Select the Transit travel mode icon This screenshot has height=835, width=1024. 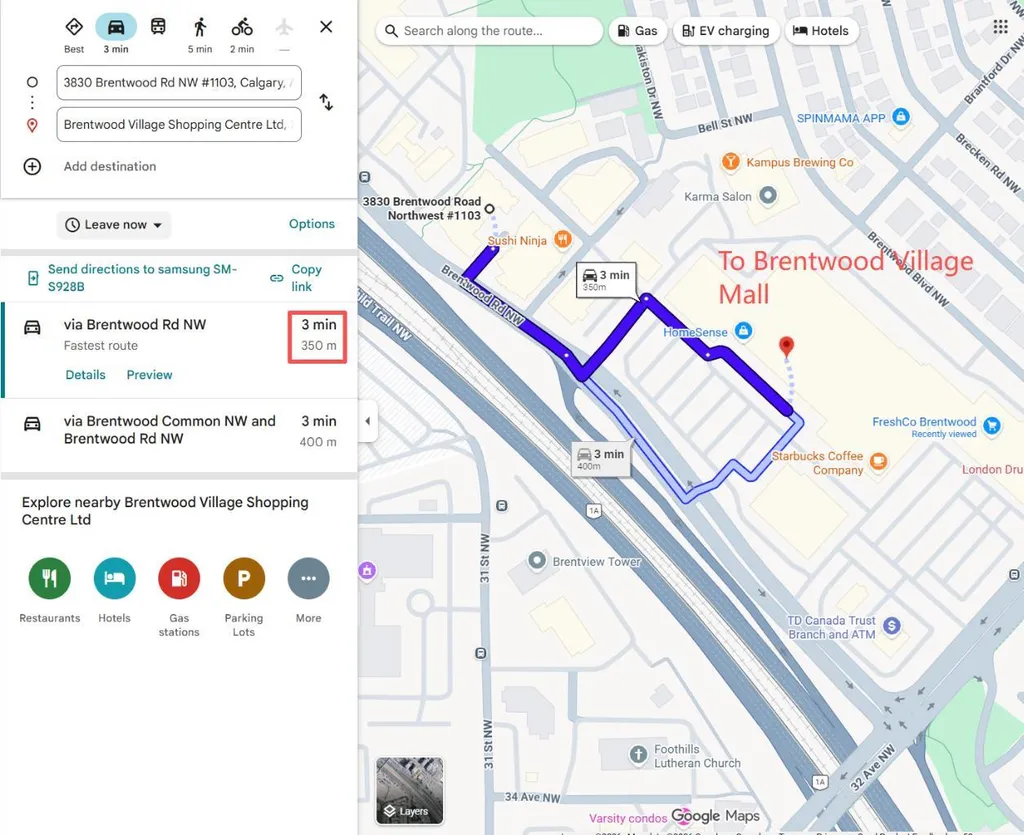[x=158, y=27]
